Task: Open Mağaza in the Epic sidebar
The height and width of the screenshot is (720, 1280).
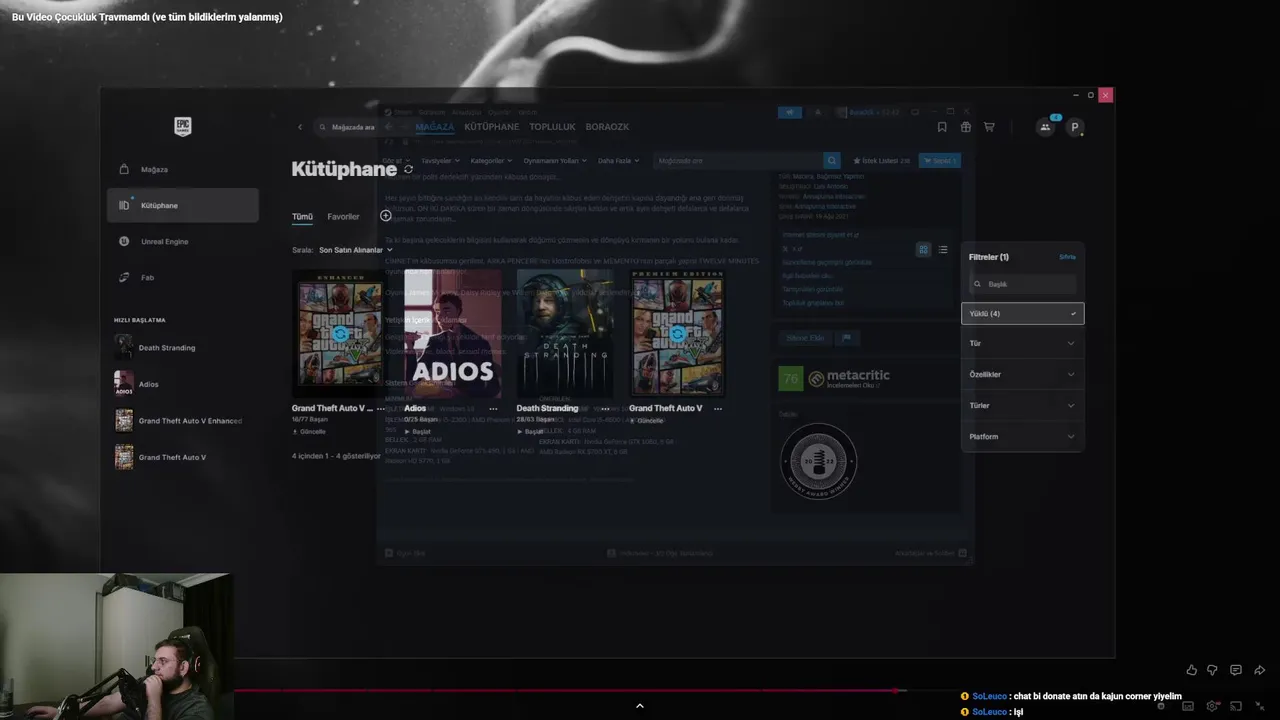Action: (x=182, y=169)
